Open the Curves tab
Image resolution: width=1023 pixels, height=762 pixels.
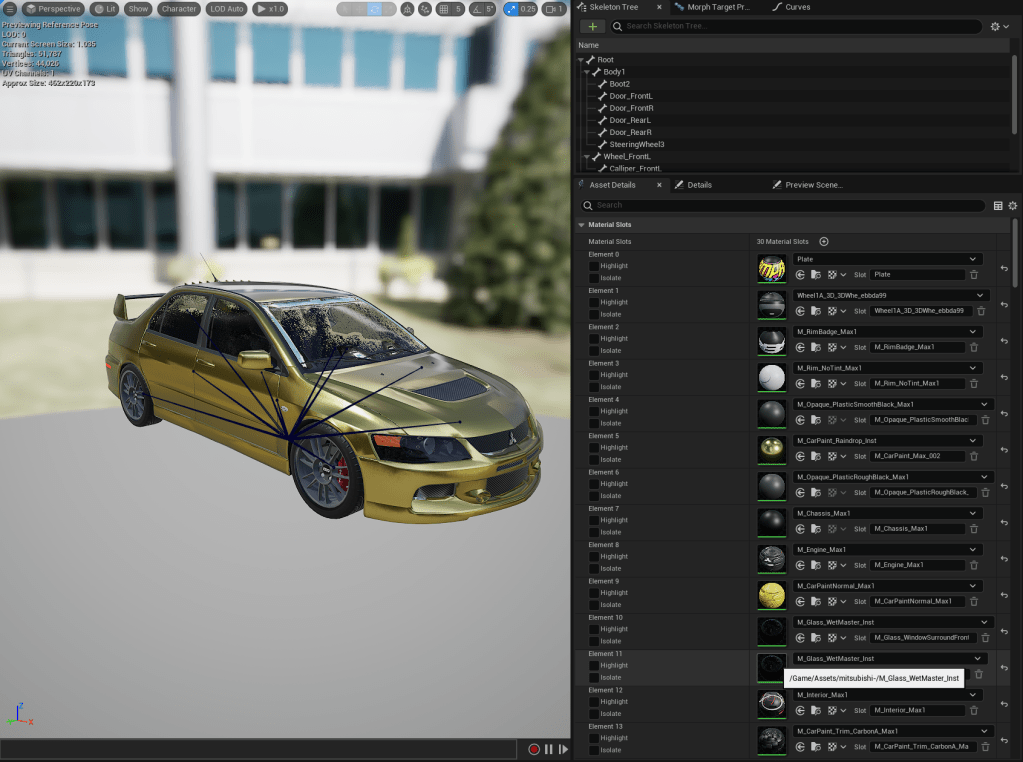(797, 7)
